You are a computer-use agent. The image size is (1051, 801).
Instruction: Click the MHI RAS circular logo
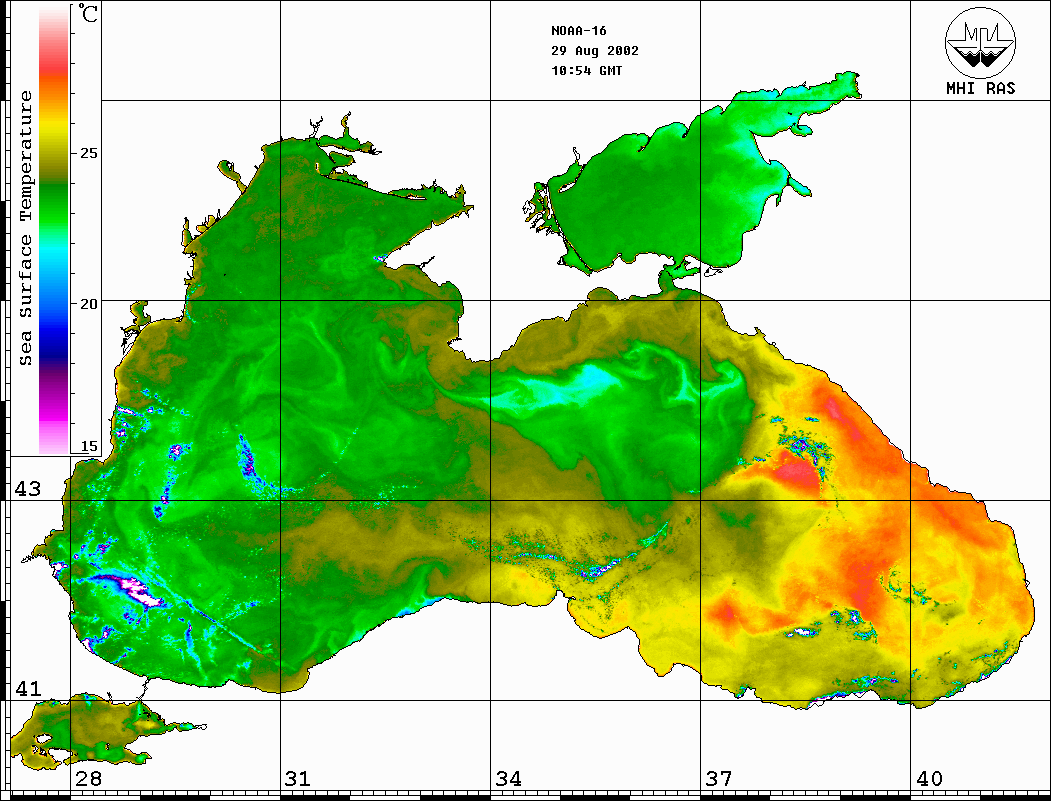(980, 43)
